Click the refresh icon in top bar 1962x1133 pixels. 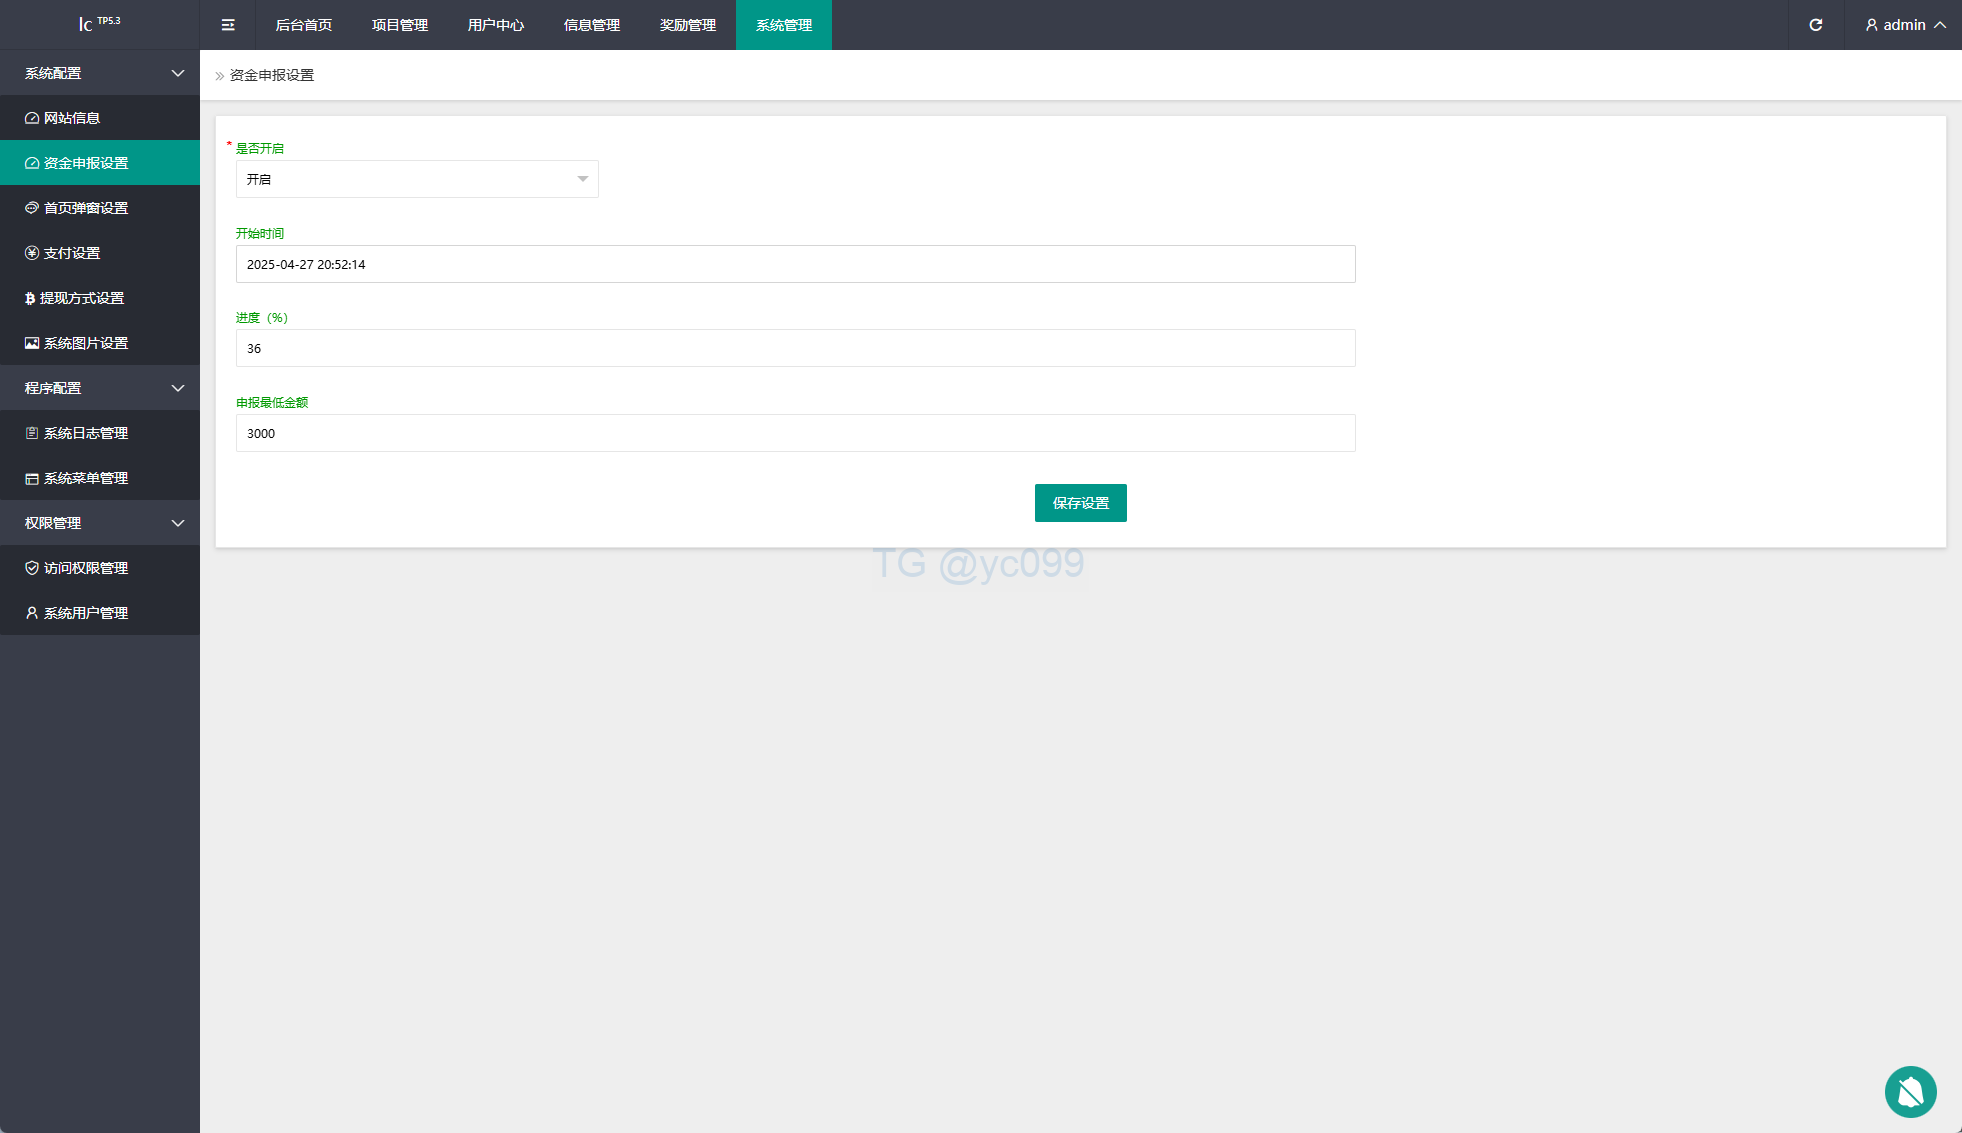[1816, 25]
